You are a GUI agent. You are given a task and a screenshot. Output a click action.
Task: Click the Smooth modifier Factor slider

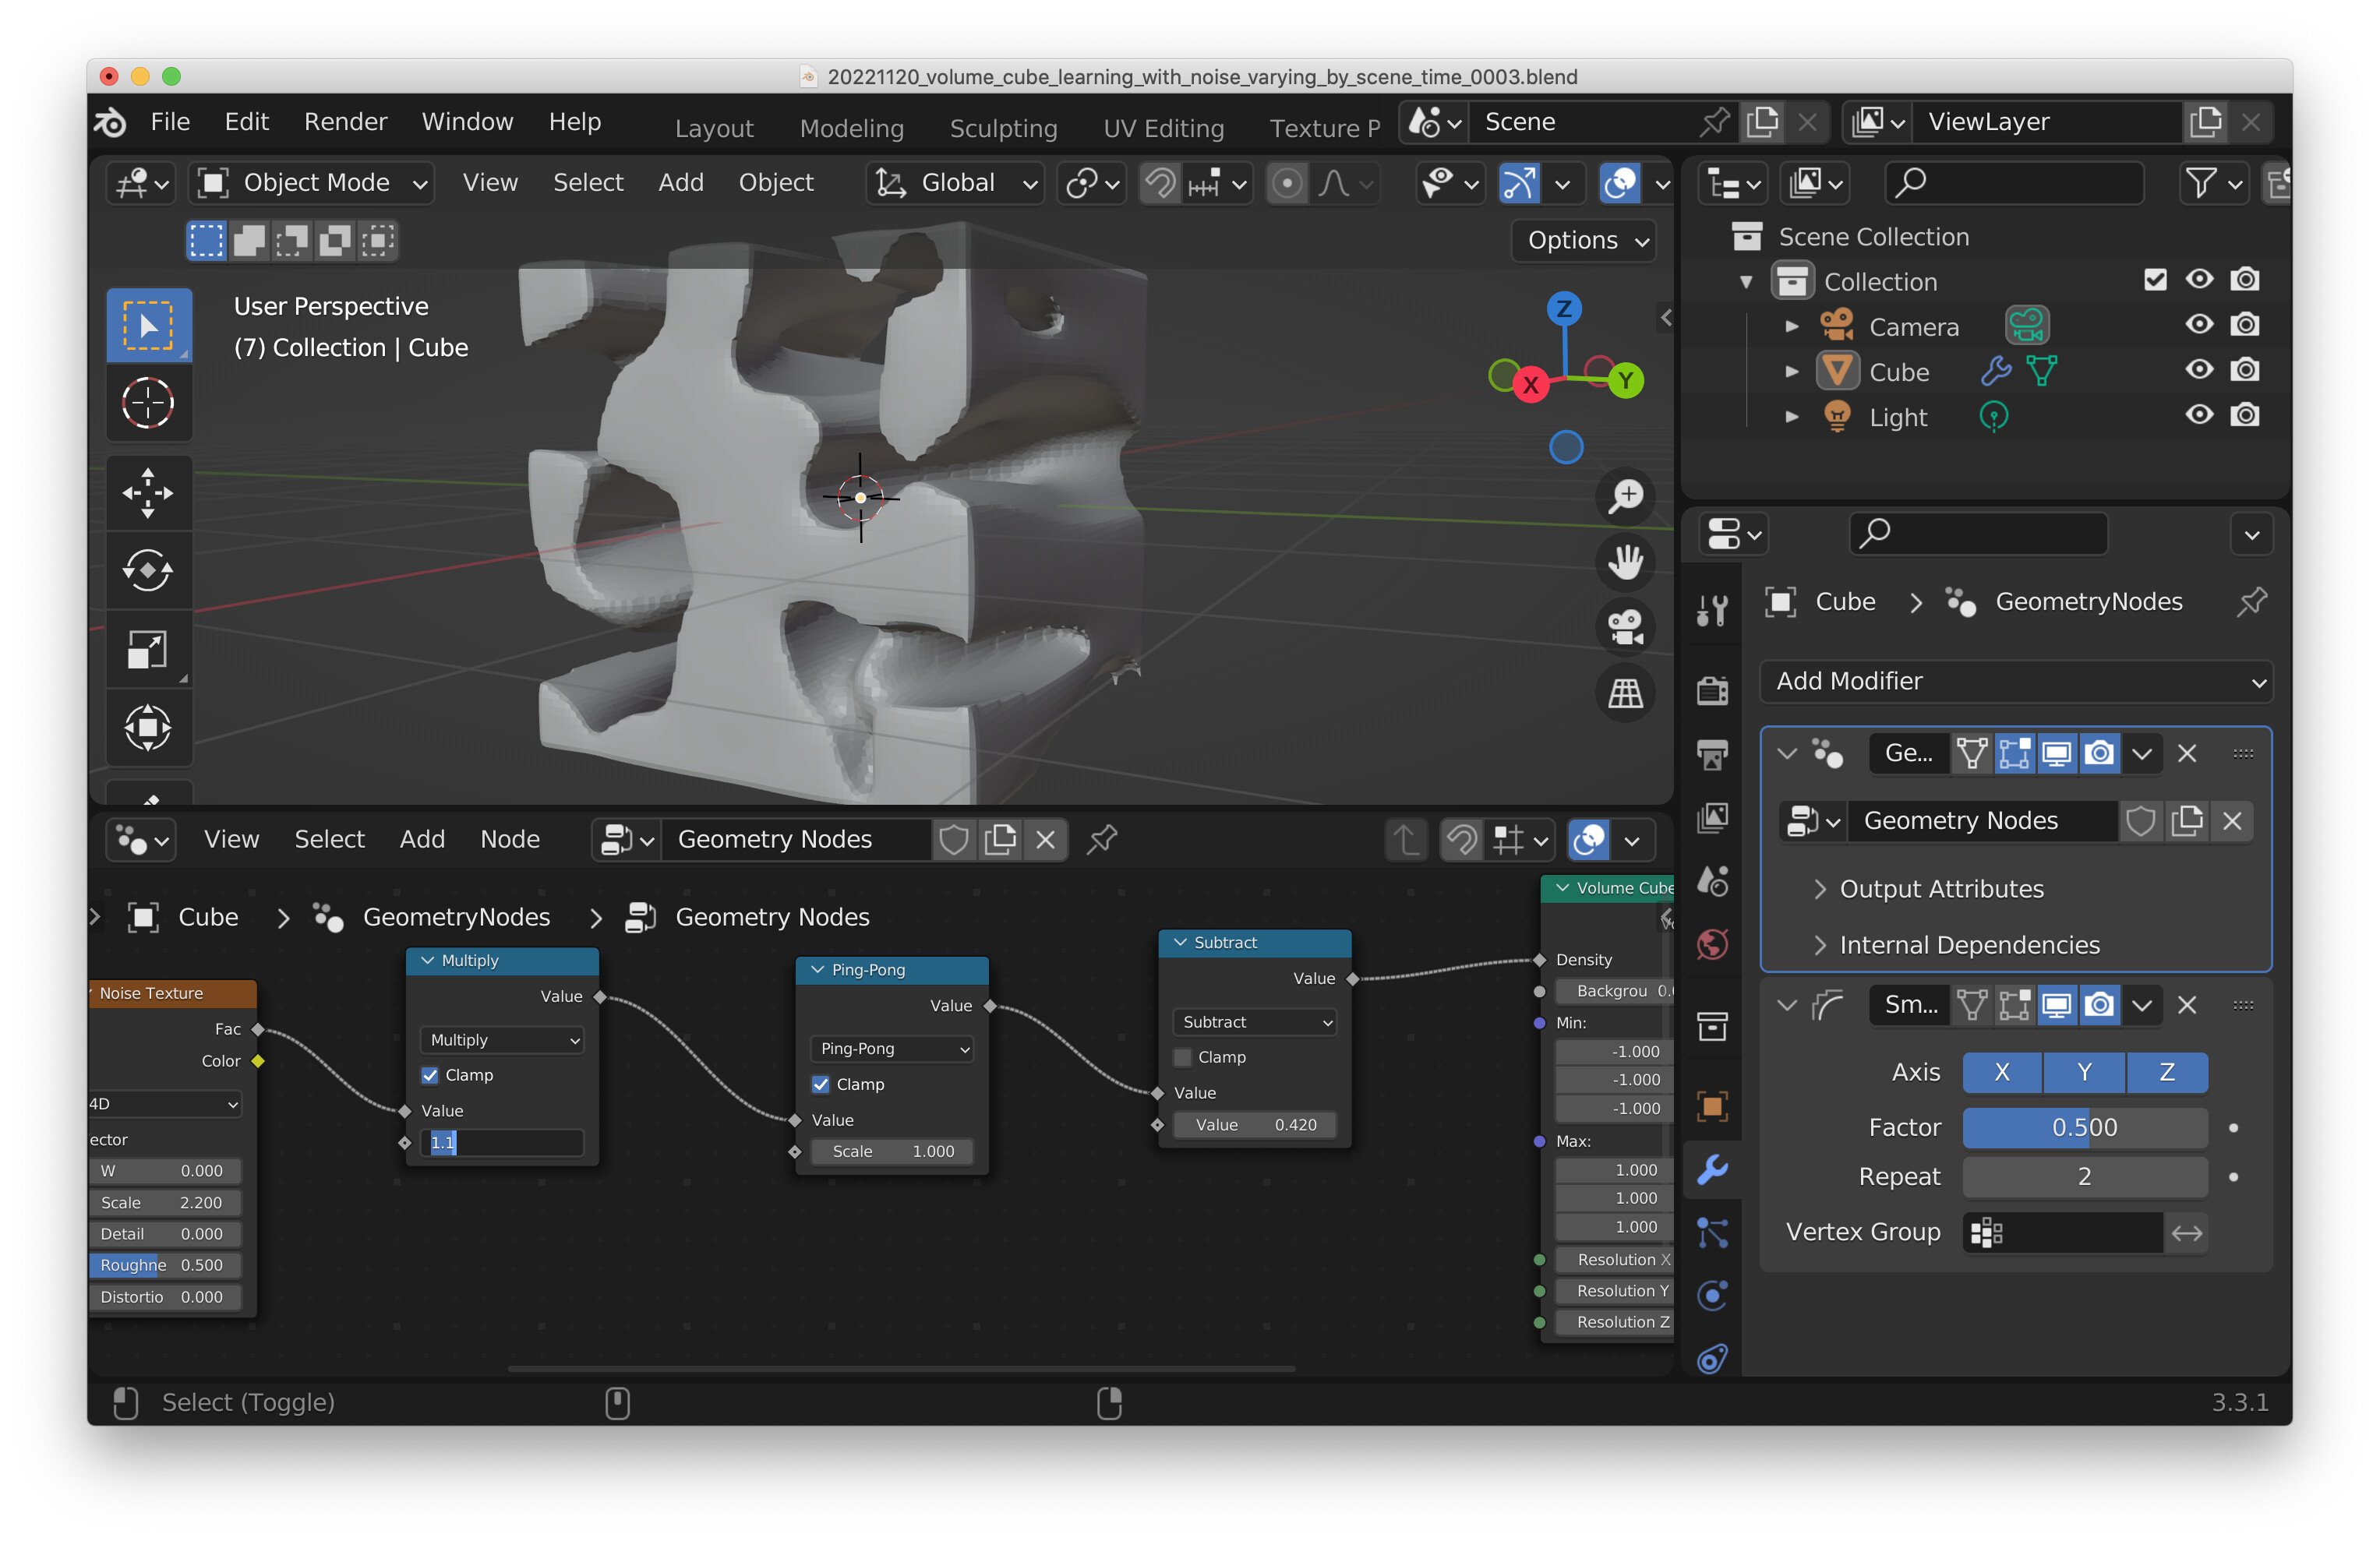pyautogui.click(x=2084, y=1128)
